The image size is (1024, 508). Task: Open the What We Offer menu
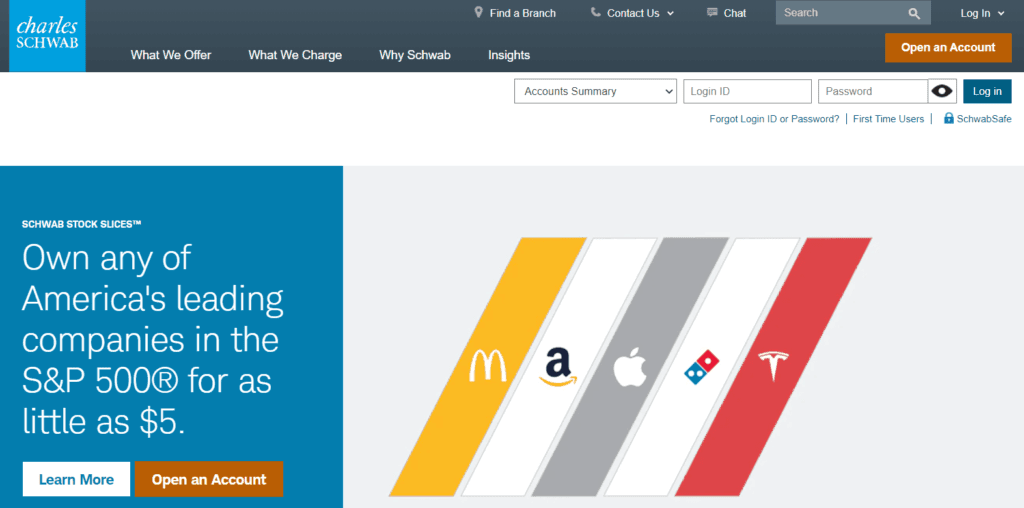(171, 55)
